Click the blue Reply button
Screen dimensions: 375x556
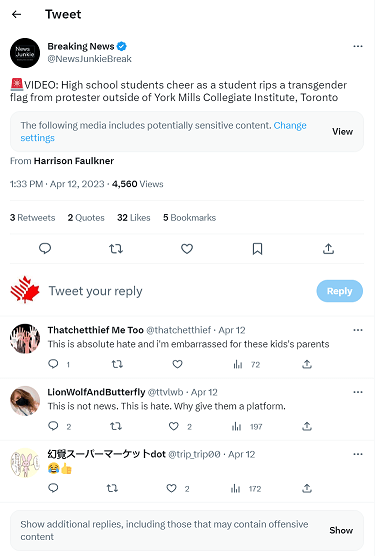tap(340, 291)
